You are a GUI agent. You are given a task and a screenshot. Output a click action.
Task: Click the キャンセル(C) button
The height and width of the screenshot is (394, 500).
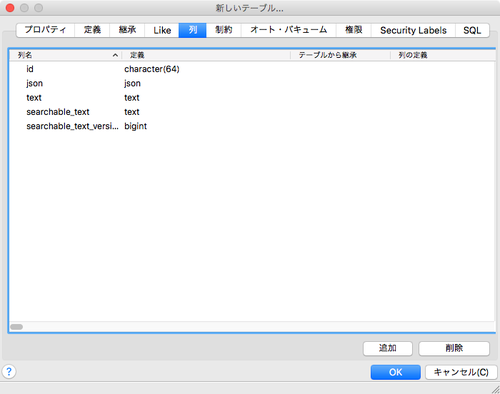461,372
